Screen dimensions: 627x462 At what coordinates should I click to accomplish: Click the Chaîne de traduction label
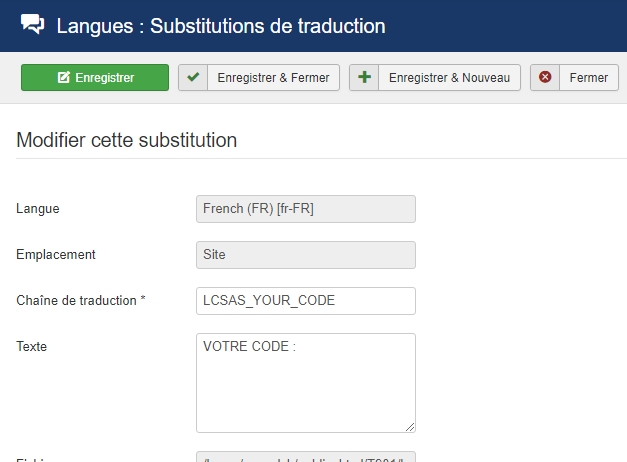pos(81,301)
